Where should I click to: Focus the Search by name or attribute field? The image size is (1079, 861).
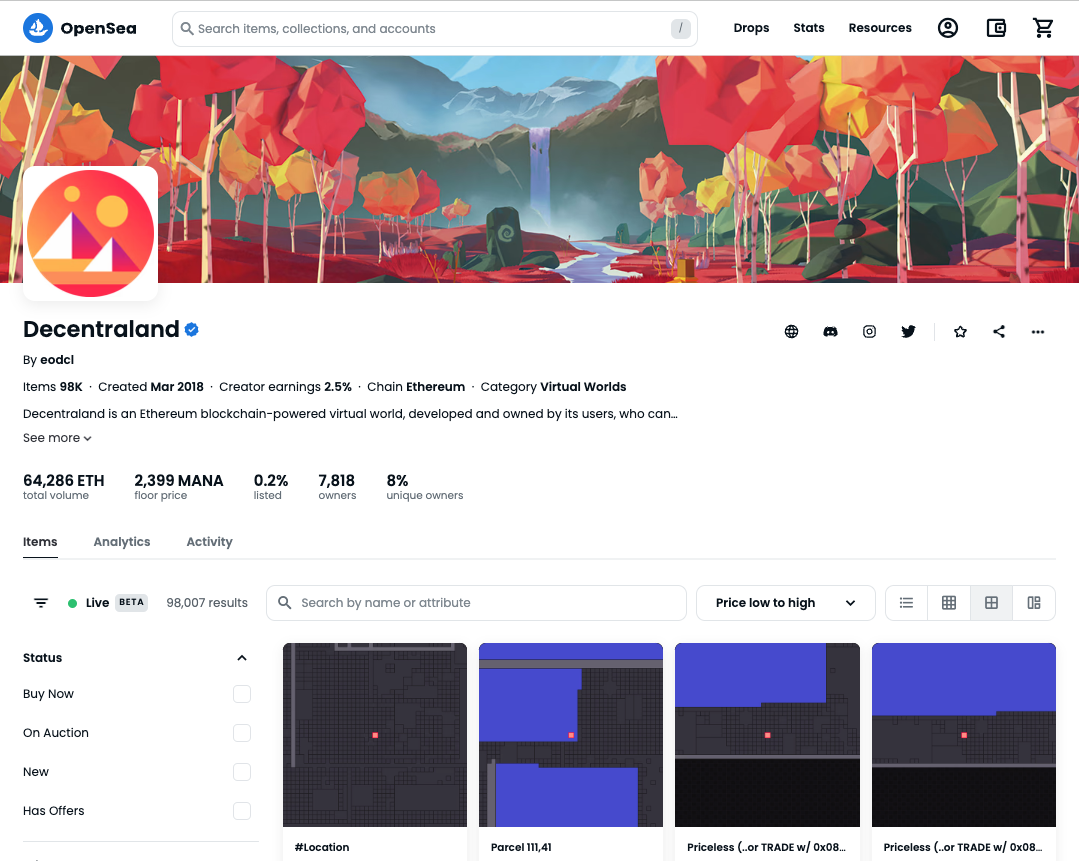tap(476, 603)
